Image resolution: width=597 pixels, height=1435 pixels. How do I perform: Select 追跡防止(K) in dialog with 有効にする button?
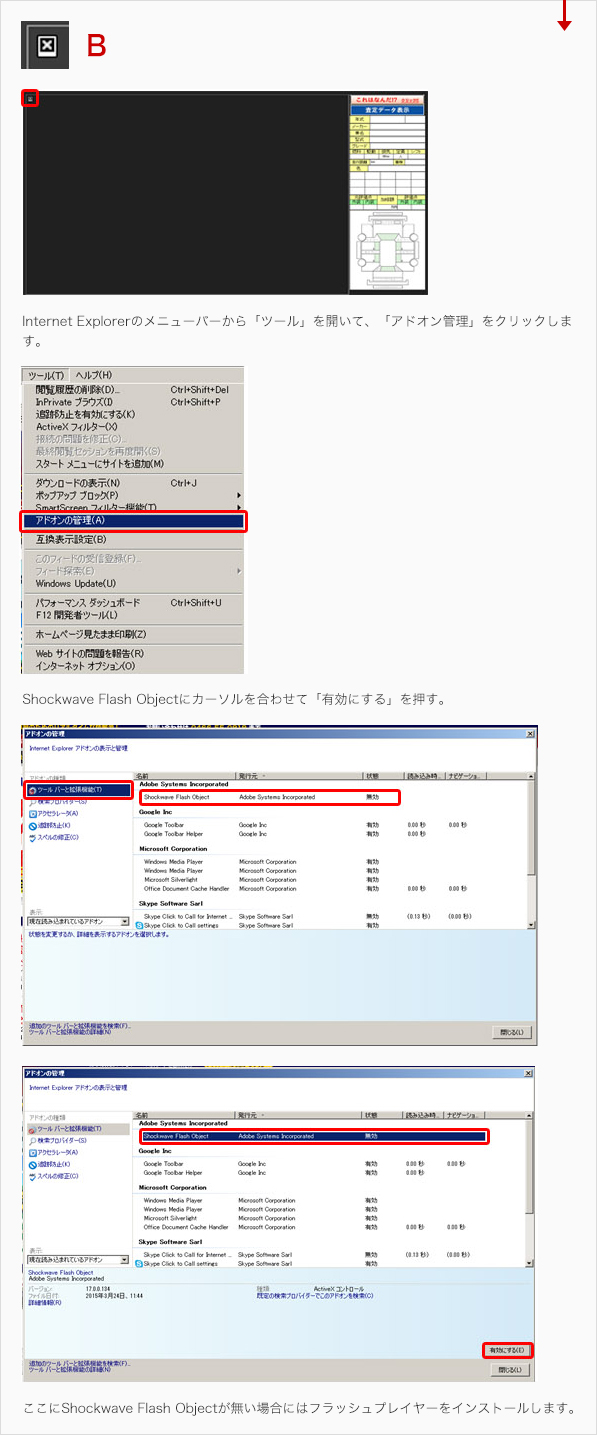52,1164
